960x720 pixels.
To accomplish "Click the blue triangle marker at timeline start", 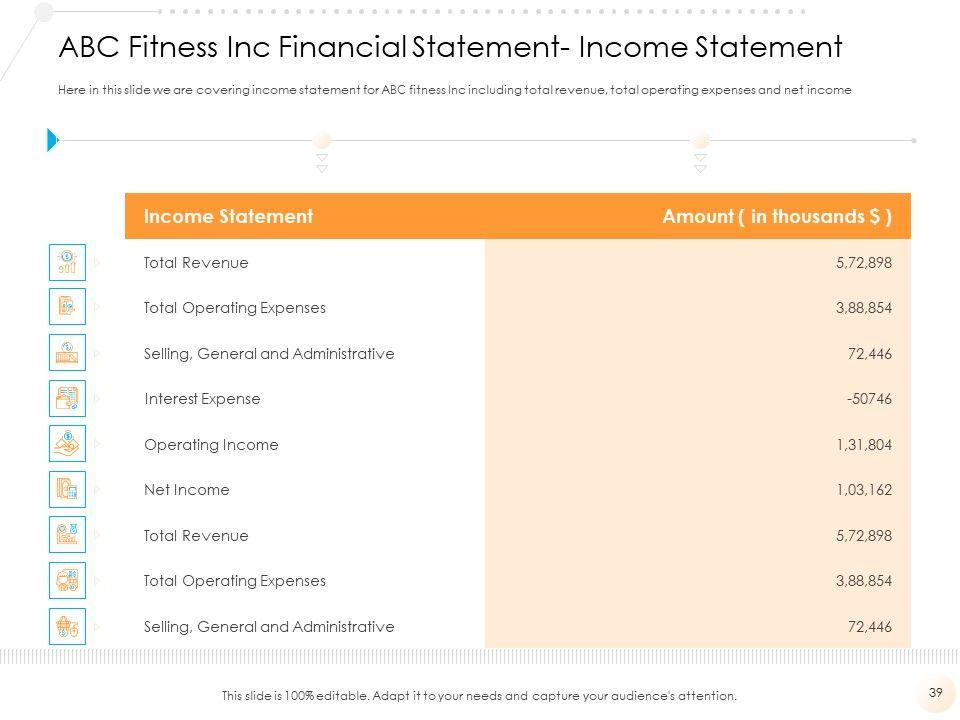I will (52, 141).
